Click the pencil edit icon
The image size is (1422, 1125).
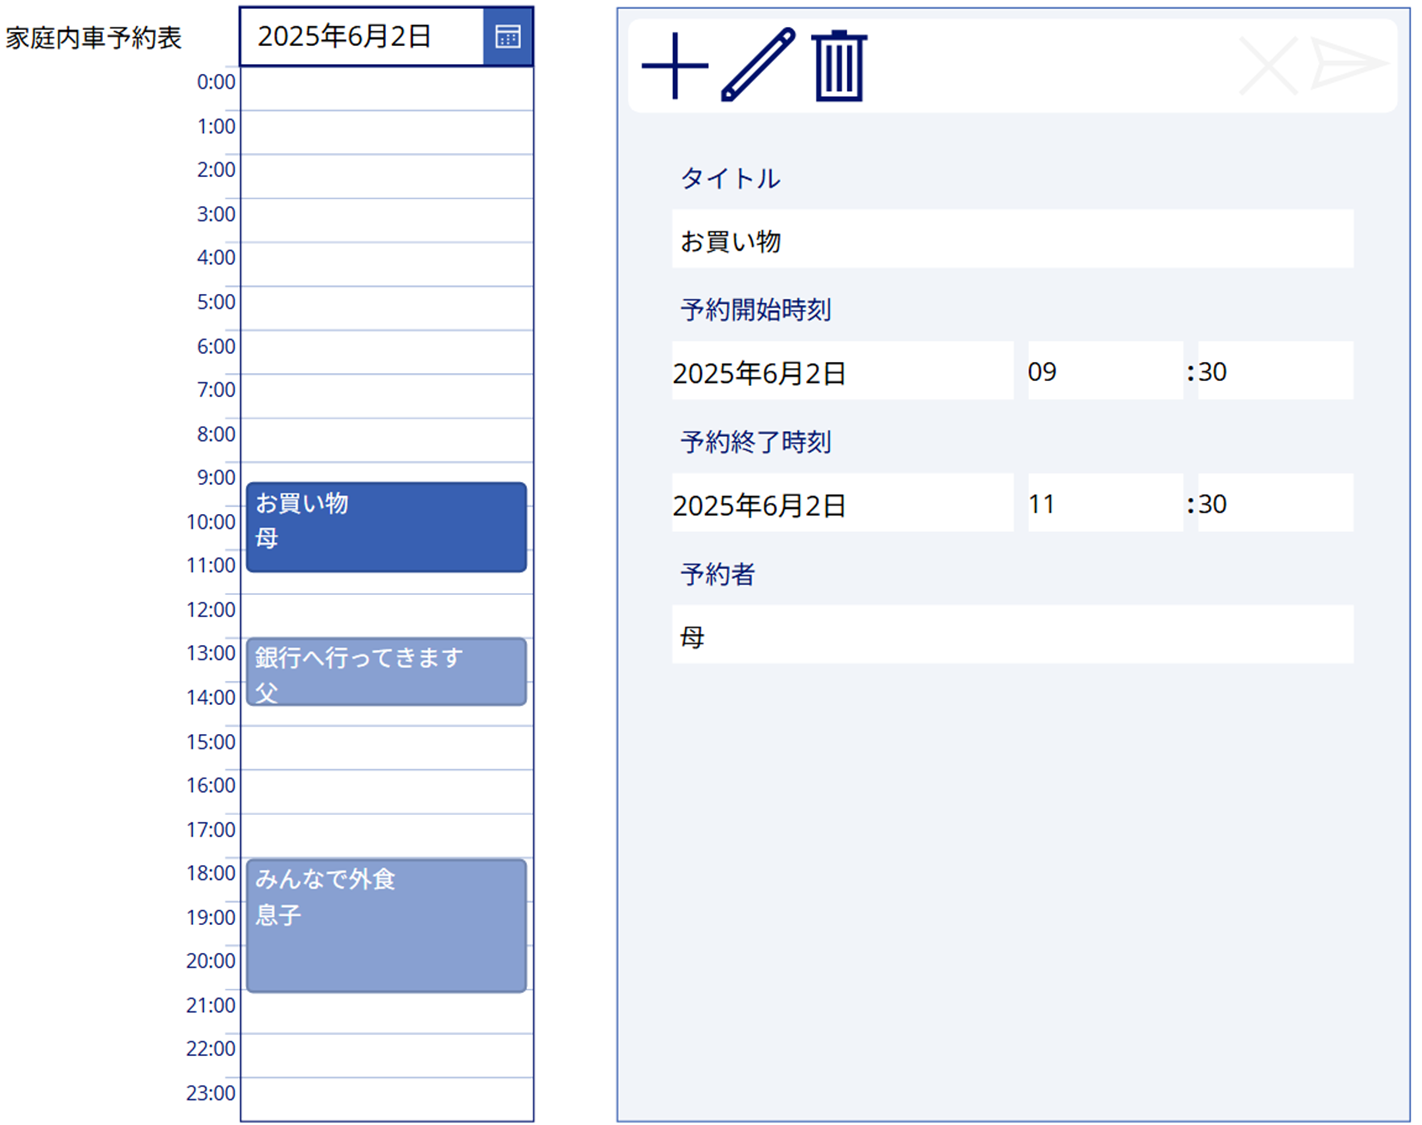758,65
